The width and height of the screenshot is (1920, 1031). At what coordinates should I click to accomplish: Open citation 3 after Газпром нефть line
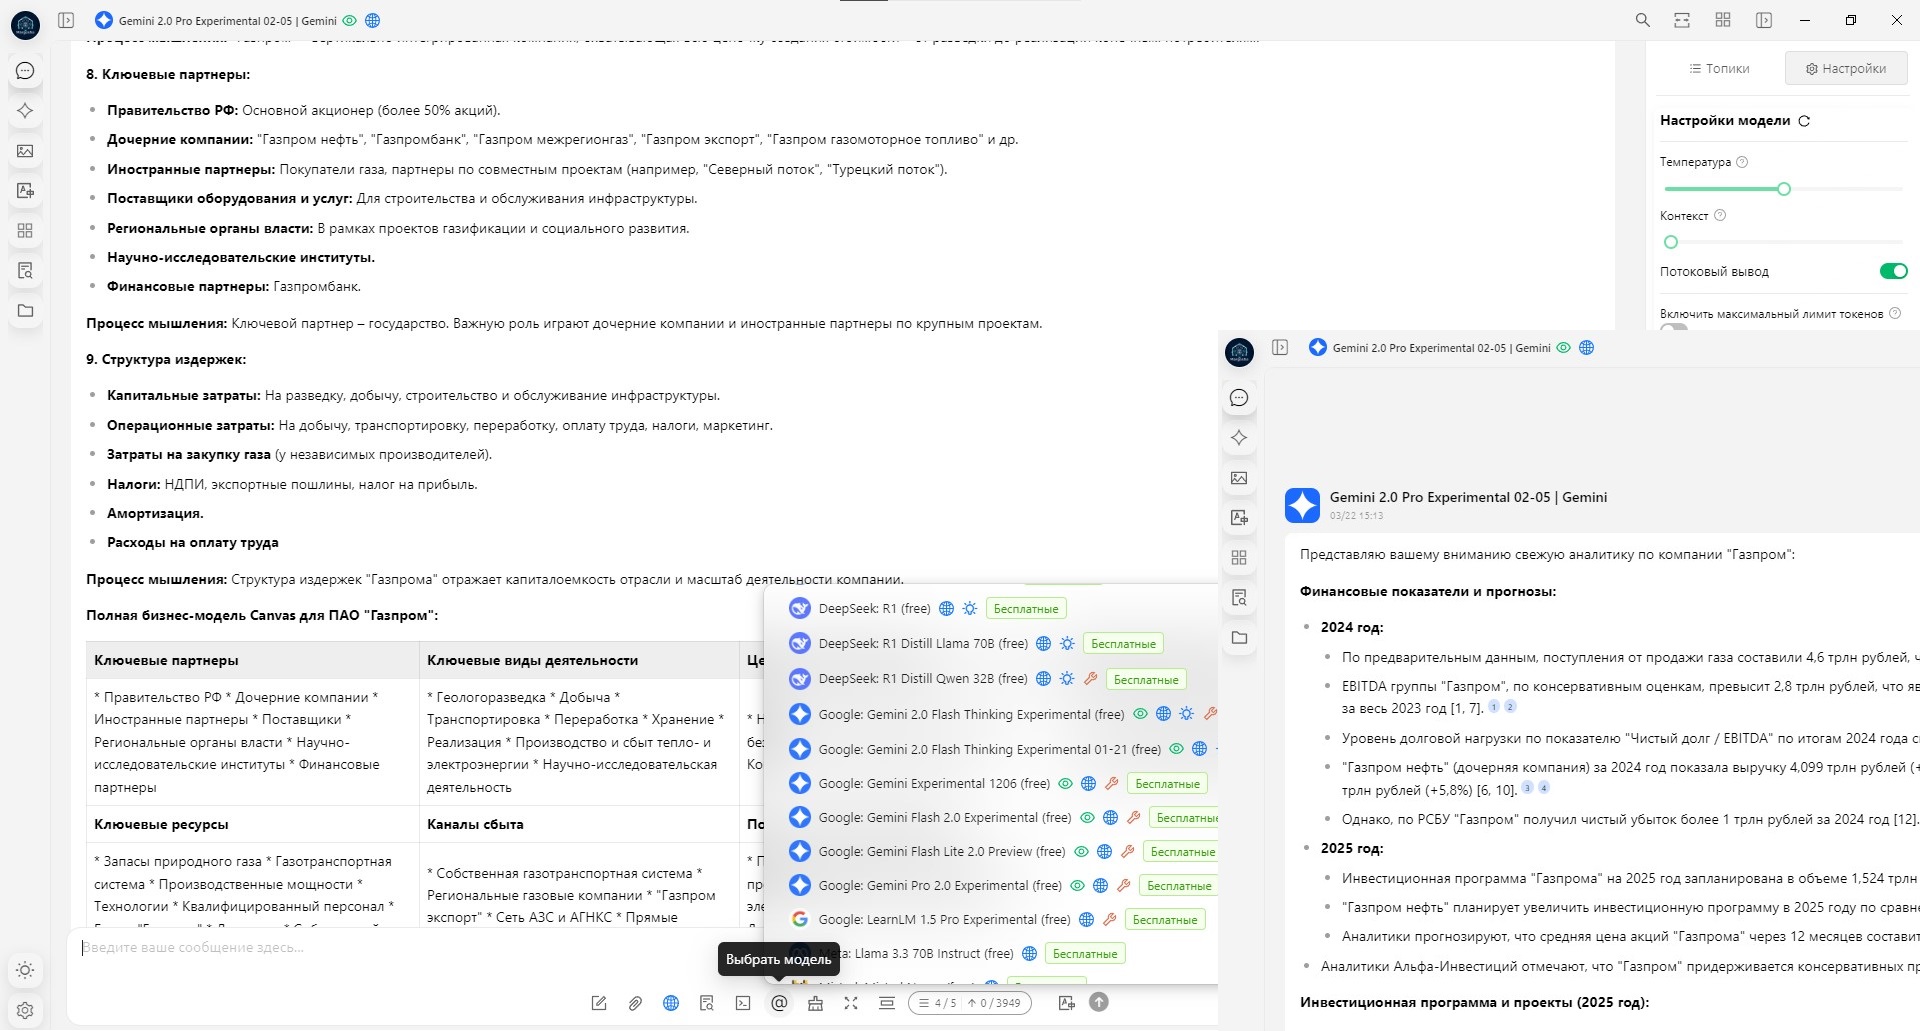1527,788
